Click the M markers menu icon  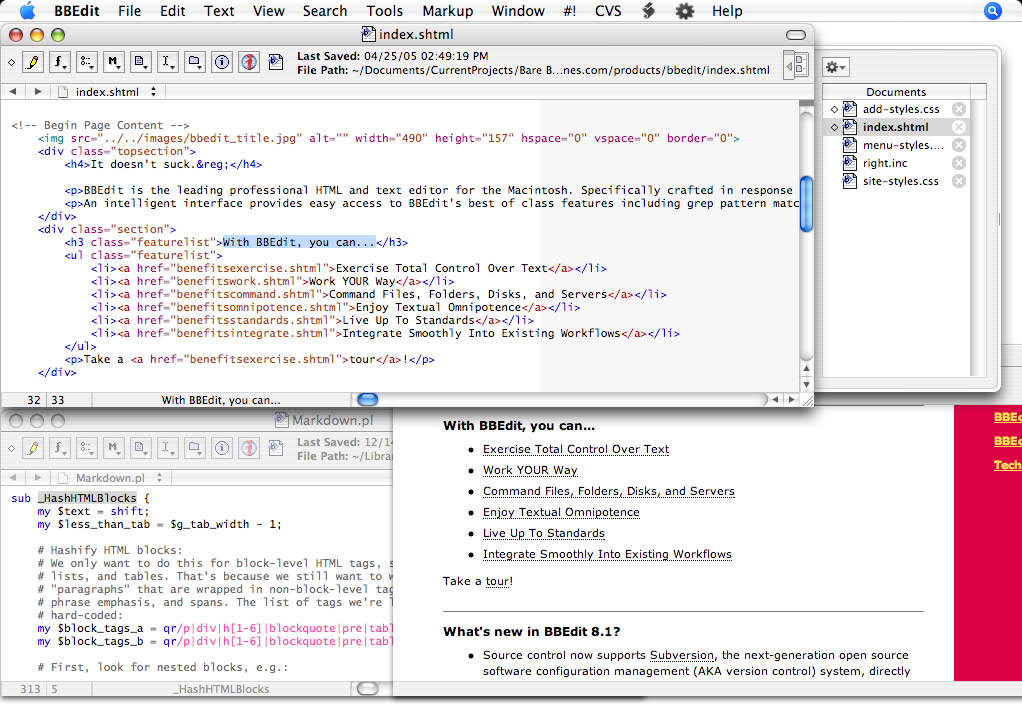tap(113, 63)
